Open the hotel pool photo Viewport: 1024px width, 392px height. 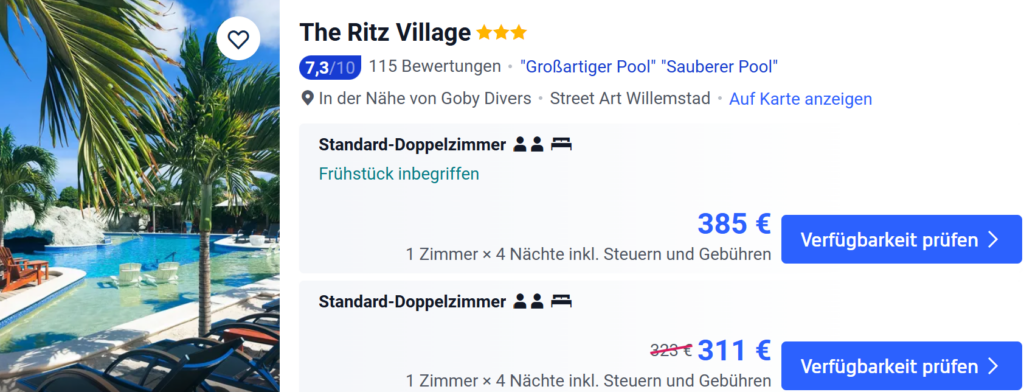[140, 196]
